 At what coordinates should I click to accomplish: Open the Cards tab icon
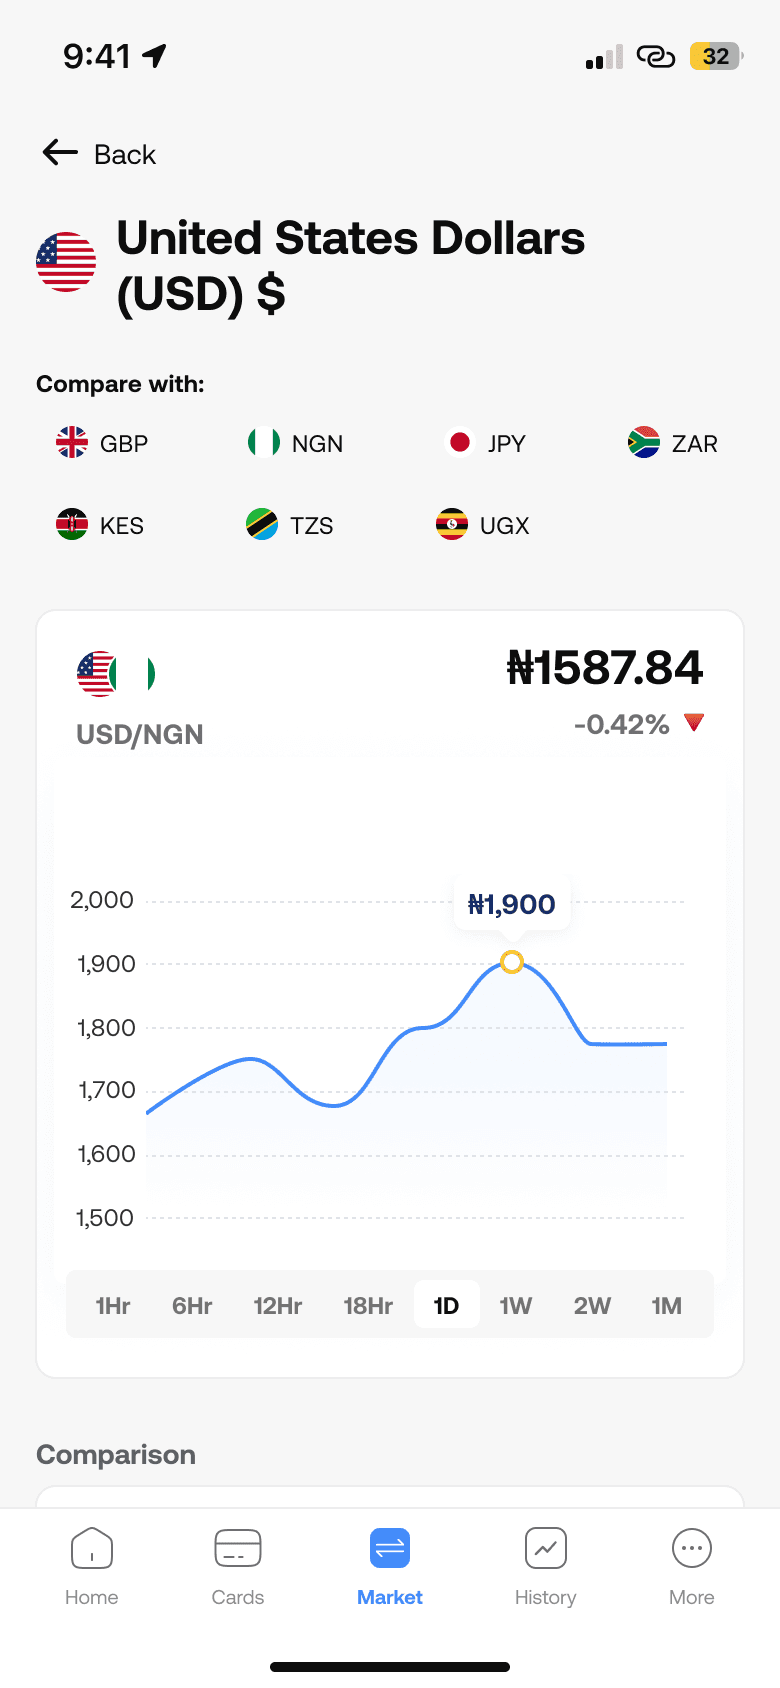[238, 1548]
